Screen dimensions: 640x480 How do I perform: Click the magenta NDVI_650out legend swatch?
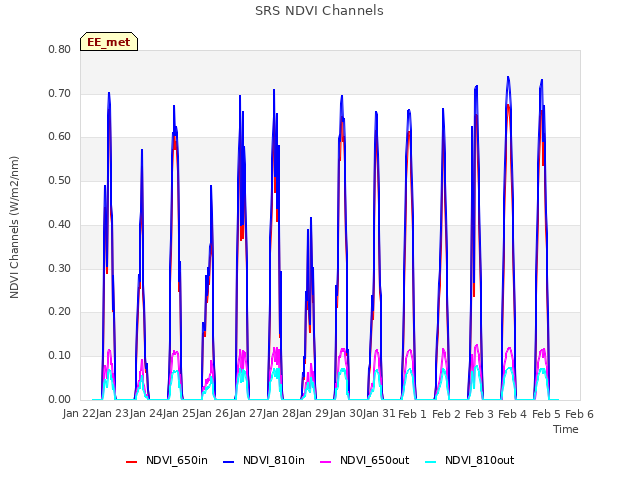[326, 462]
